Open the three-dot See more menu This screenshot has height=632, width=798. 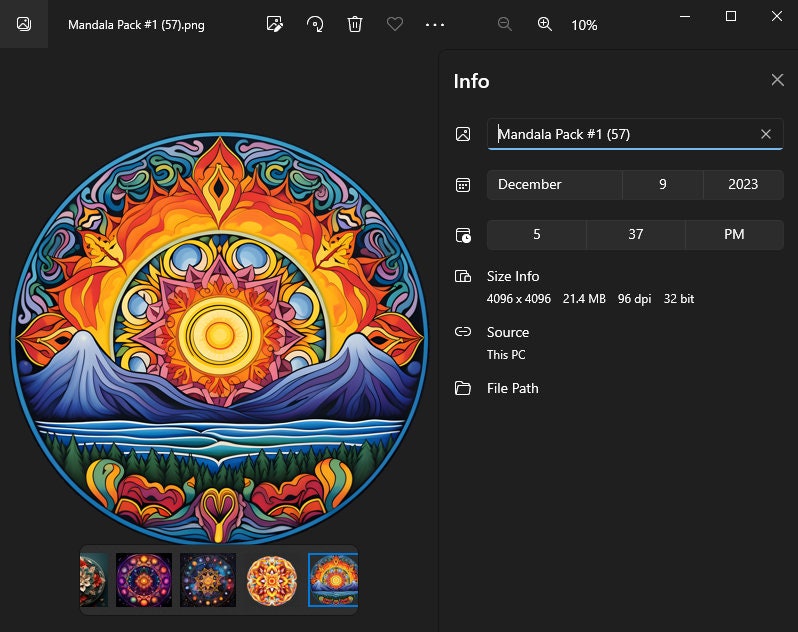(435, 24)
